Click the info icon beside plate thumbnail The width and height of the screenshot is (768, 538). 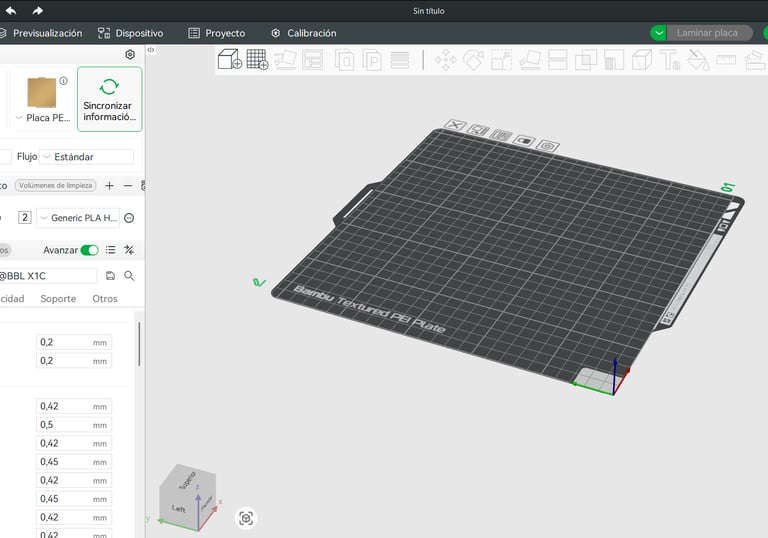[x=64, y=81]
